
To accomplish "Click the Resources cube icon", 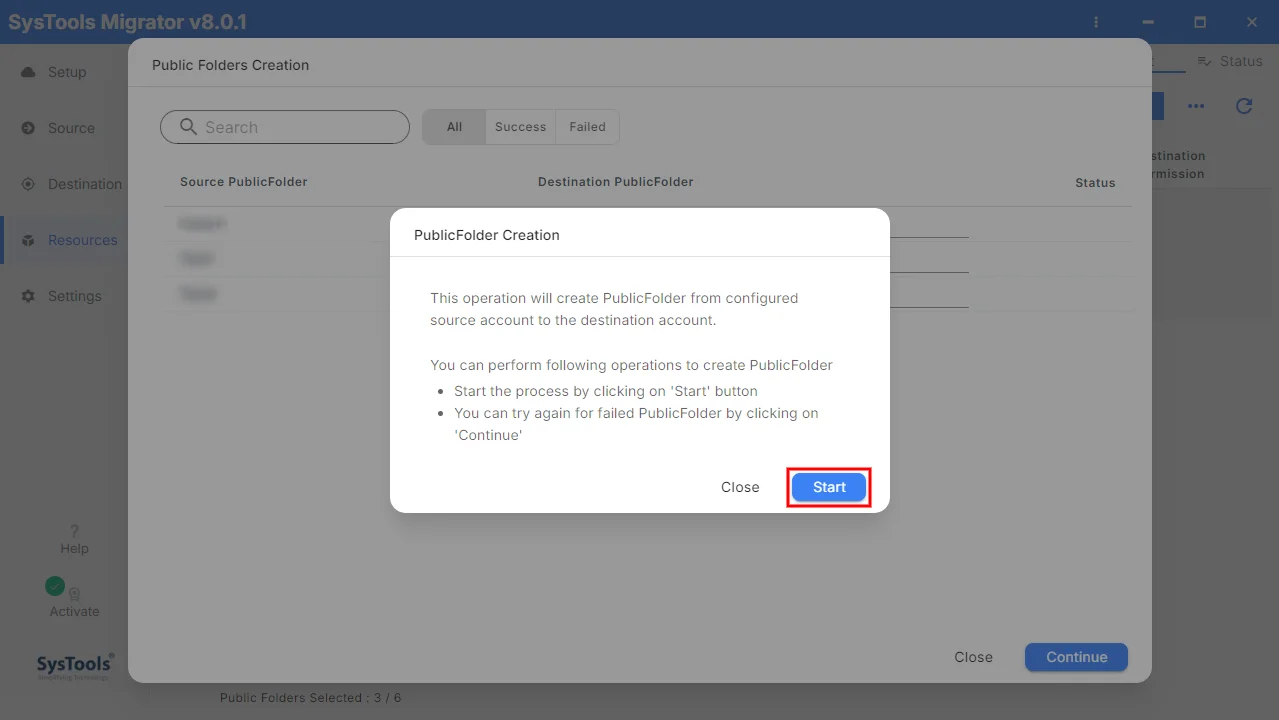I will (x=28, y=240).
